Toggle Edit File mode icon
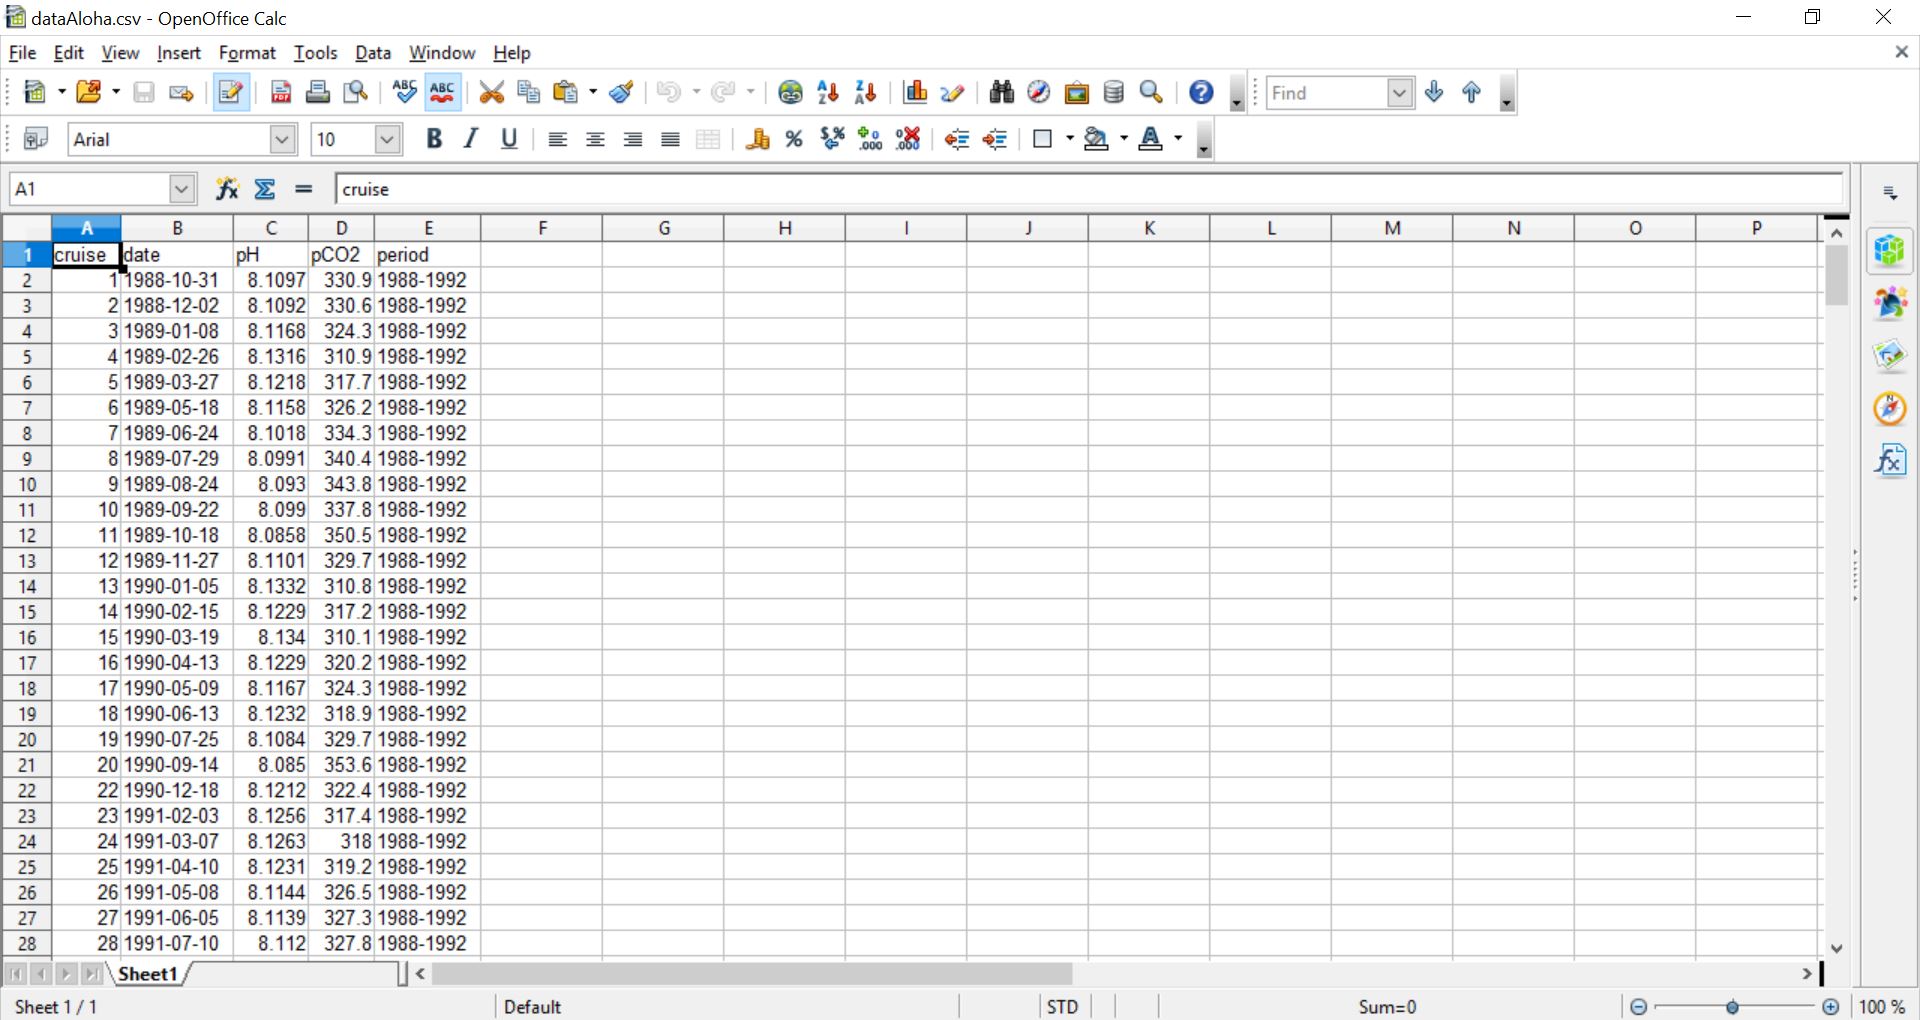Viewport: 1920px width, 1020px height. pos(231,92)
